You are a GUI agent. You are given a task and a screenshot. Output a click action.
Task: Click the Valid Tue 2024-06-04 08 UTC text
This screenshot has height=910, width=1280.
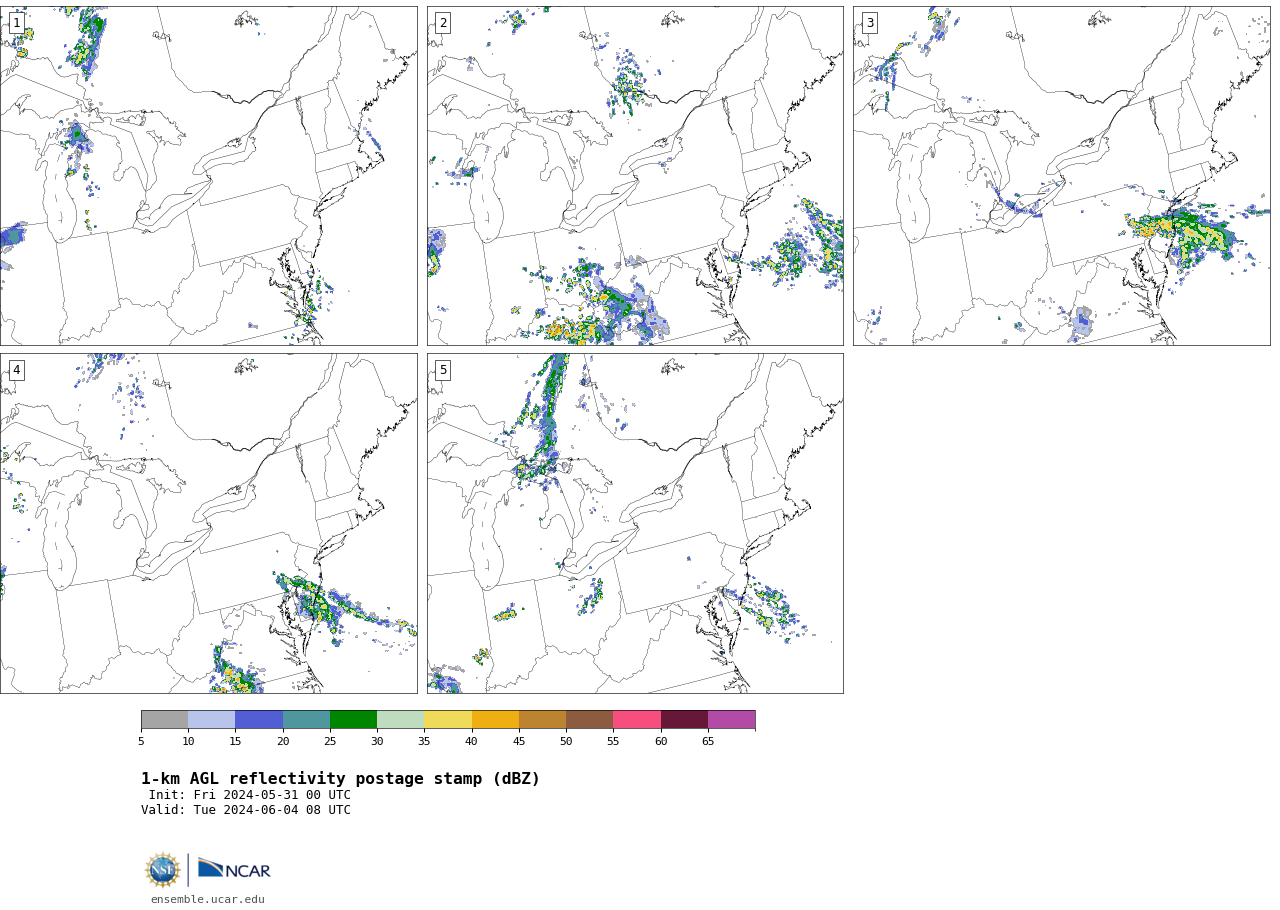[246, 810]
